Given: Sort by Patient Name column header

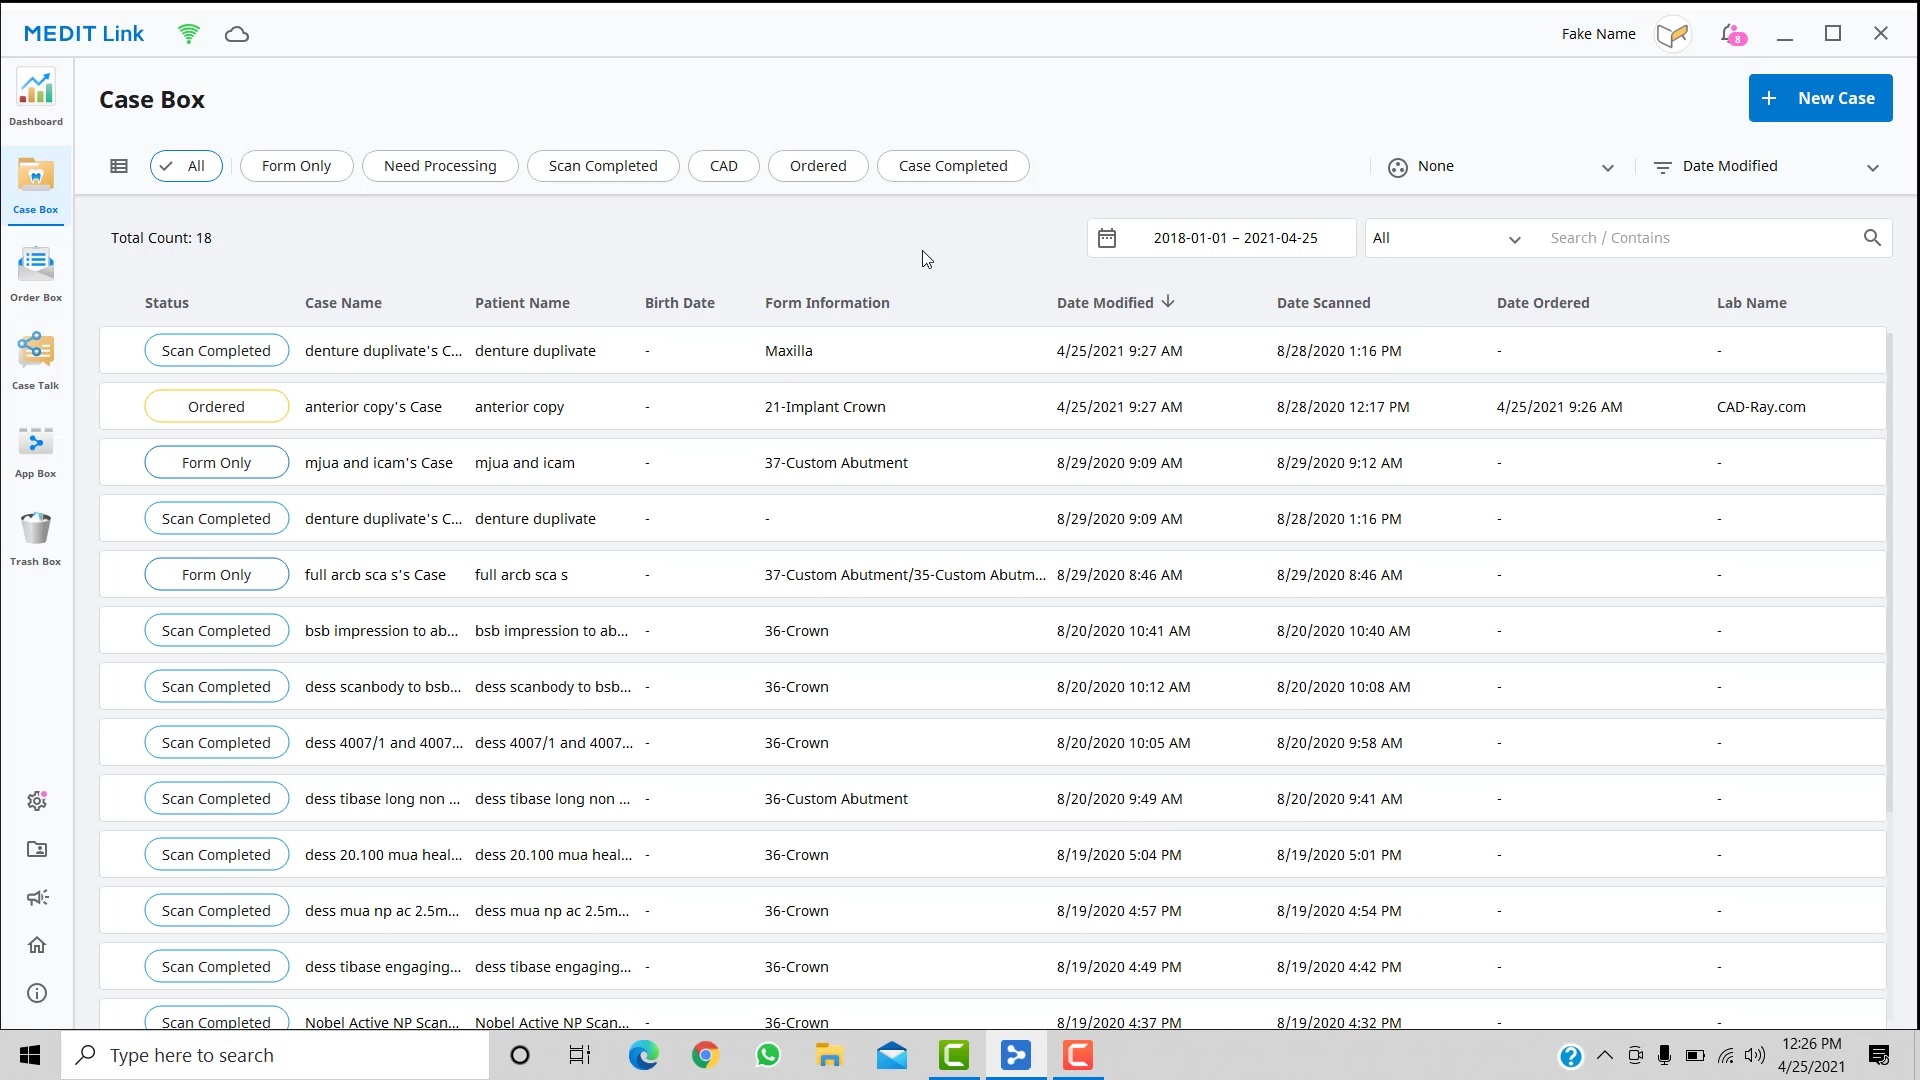Looking at the screenshot, I should [522, 303].
